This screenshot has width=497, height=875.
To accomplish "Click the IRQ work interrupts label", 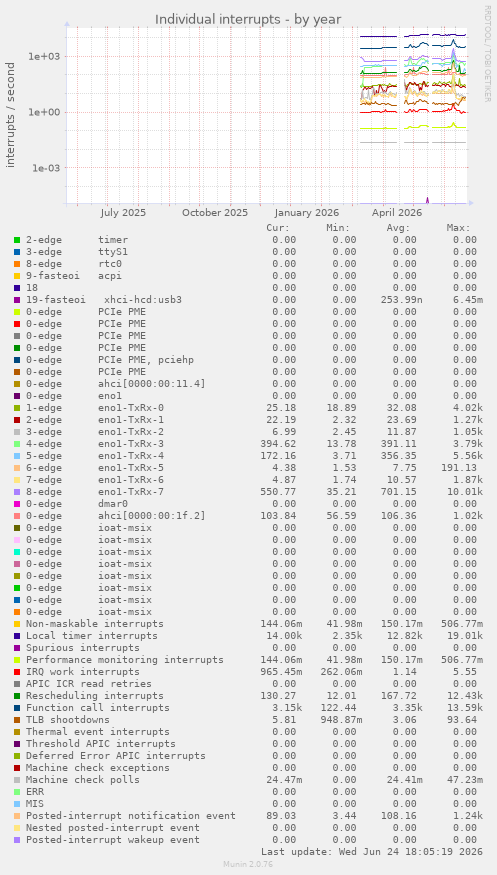I will tap(83, 672).
